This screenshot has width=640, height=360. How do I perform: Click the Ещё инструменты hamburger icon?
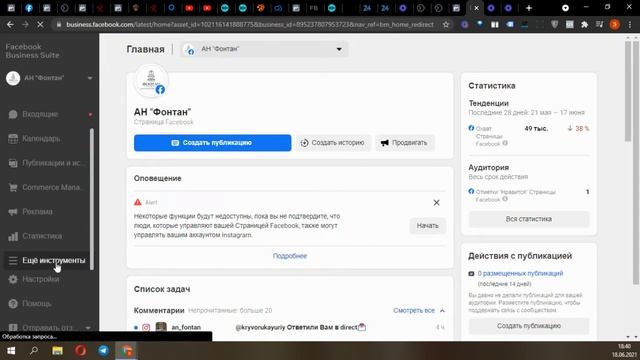[13, 260]
